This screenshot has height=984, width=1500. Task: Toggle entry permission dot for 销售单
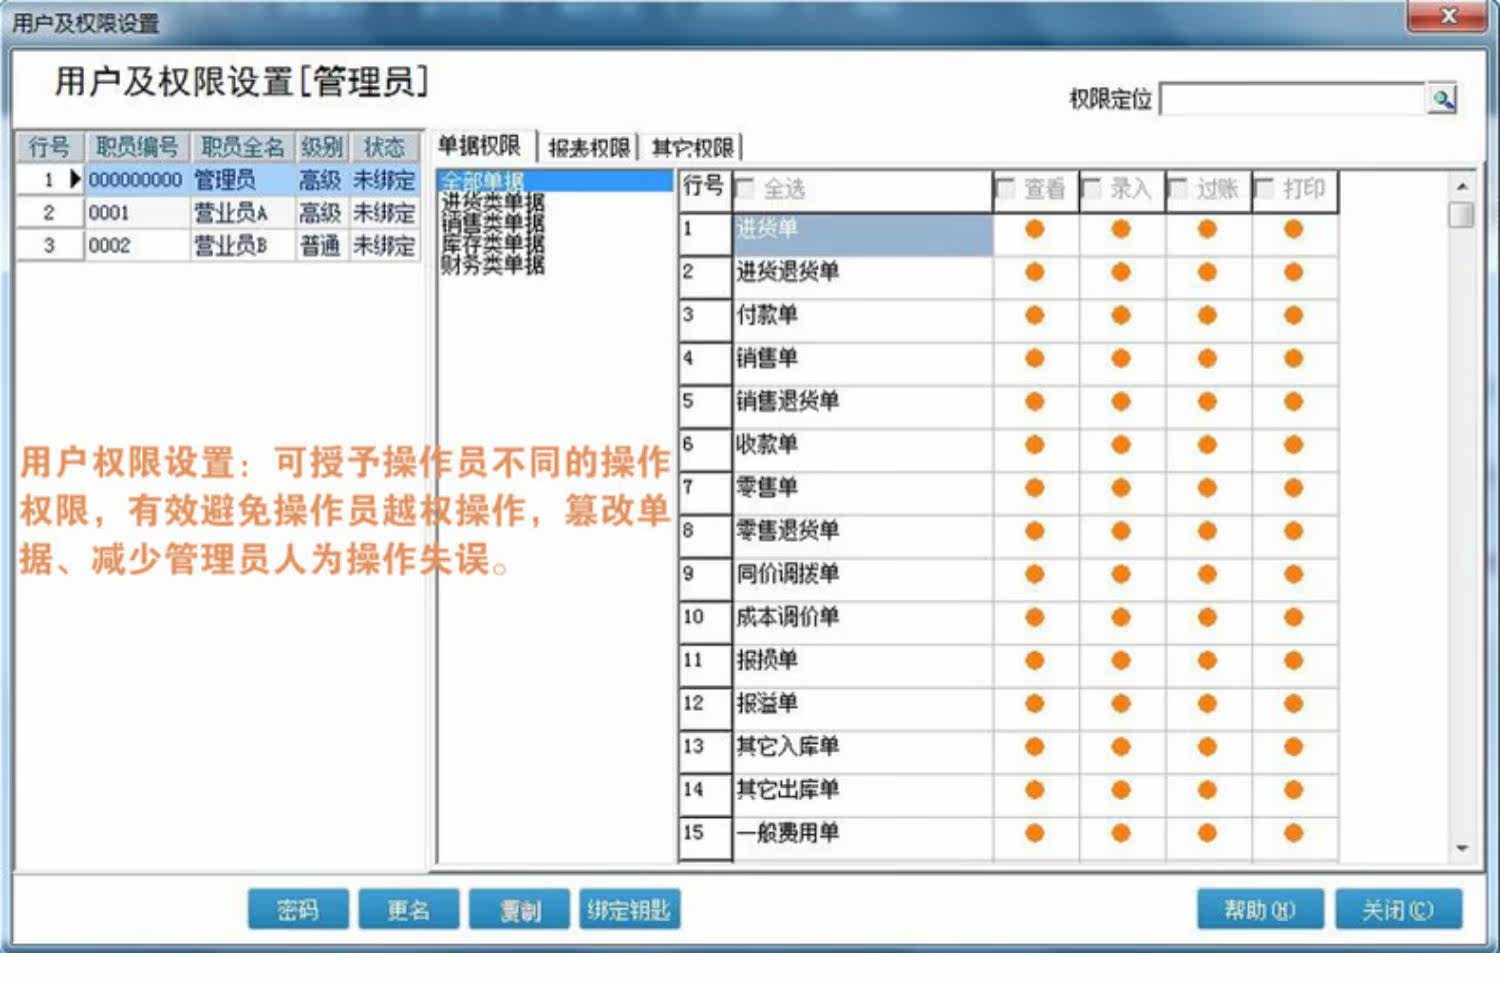(x=1120, y=358)
